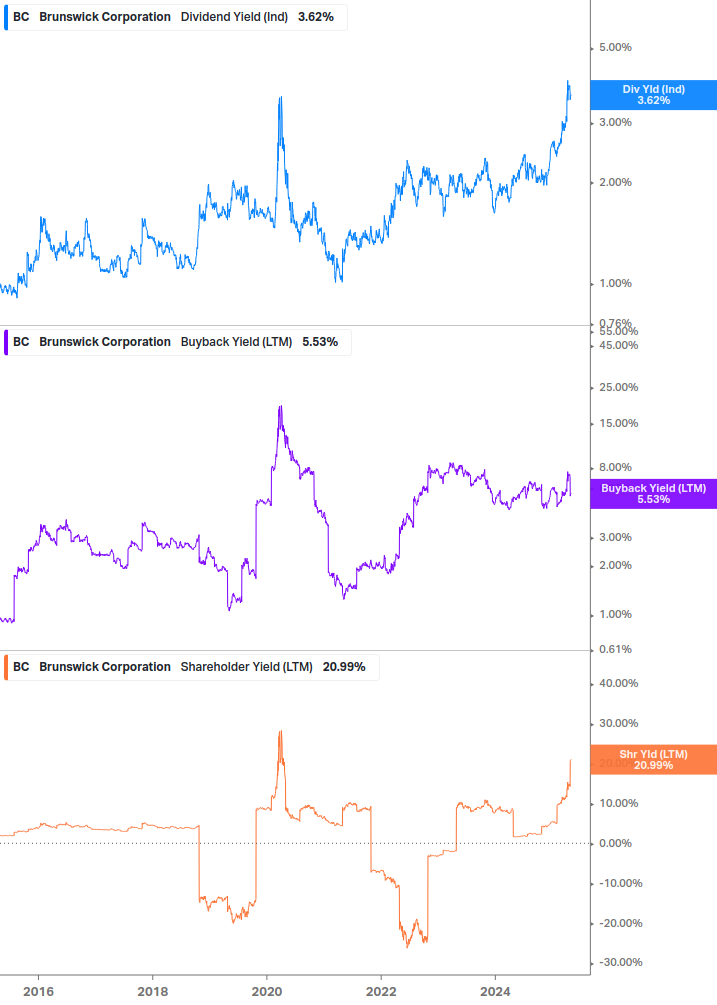
Task: Click the Shareholder Yield (LTM) legend label
Action: pyautogui.click(x=246, y=667)
